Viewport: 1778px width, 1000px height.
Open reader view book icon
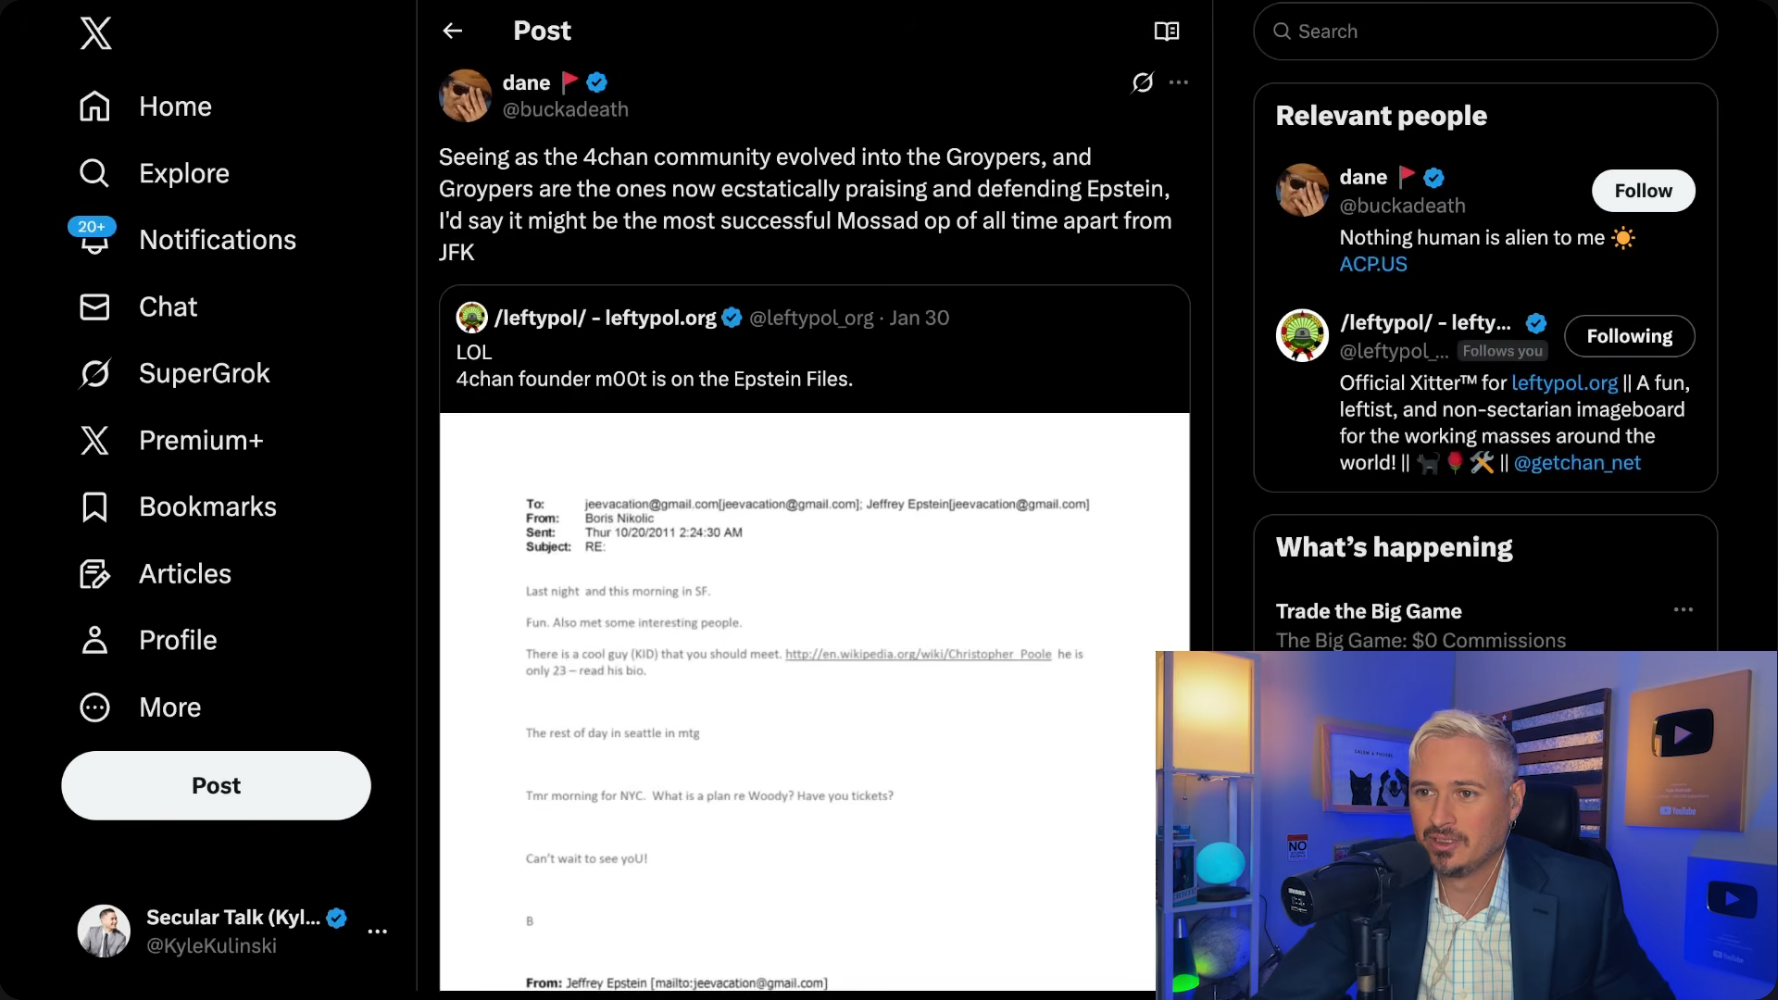tap(1166, 31)
